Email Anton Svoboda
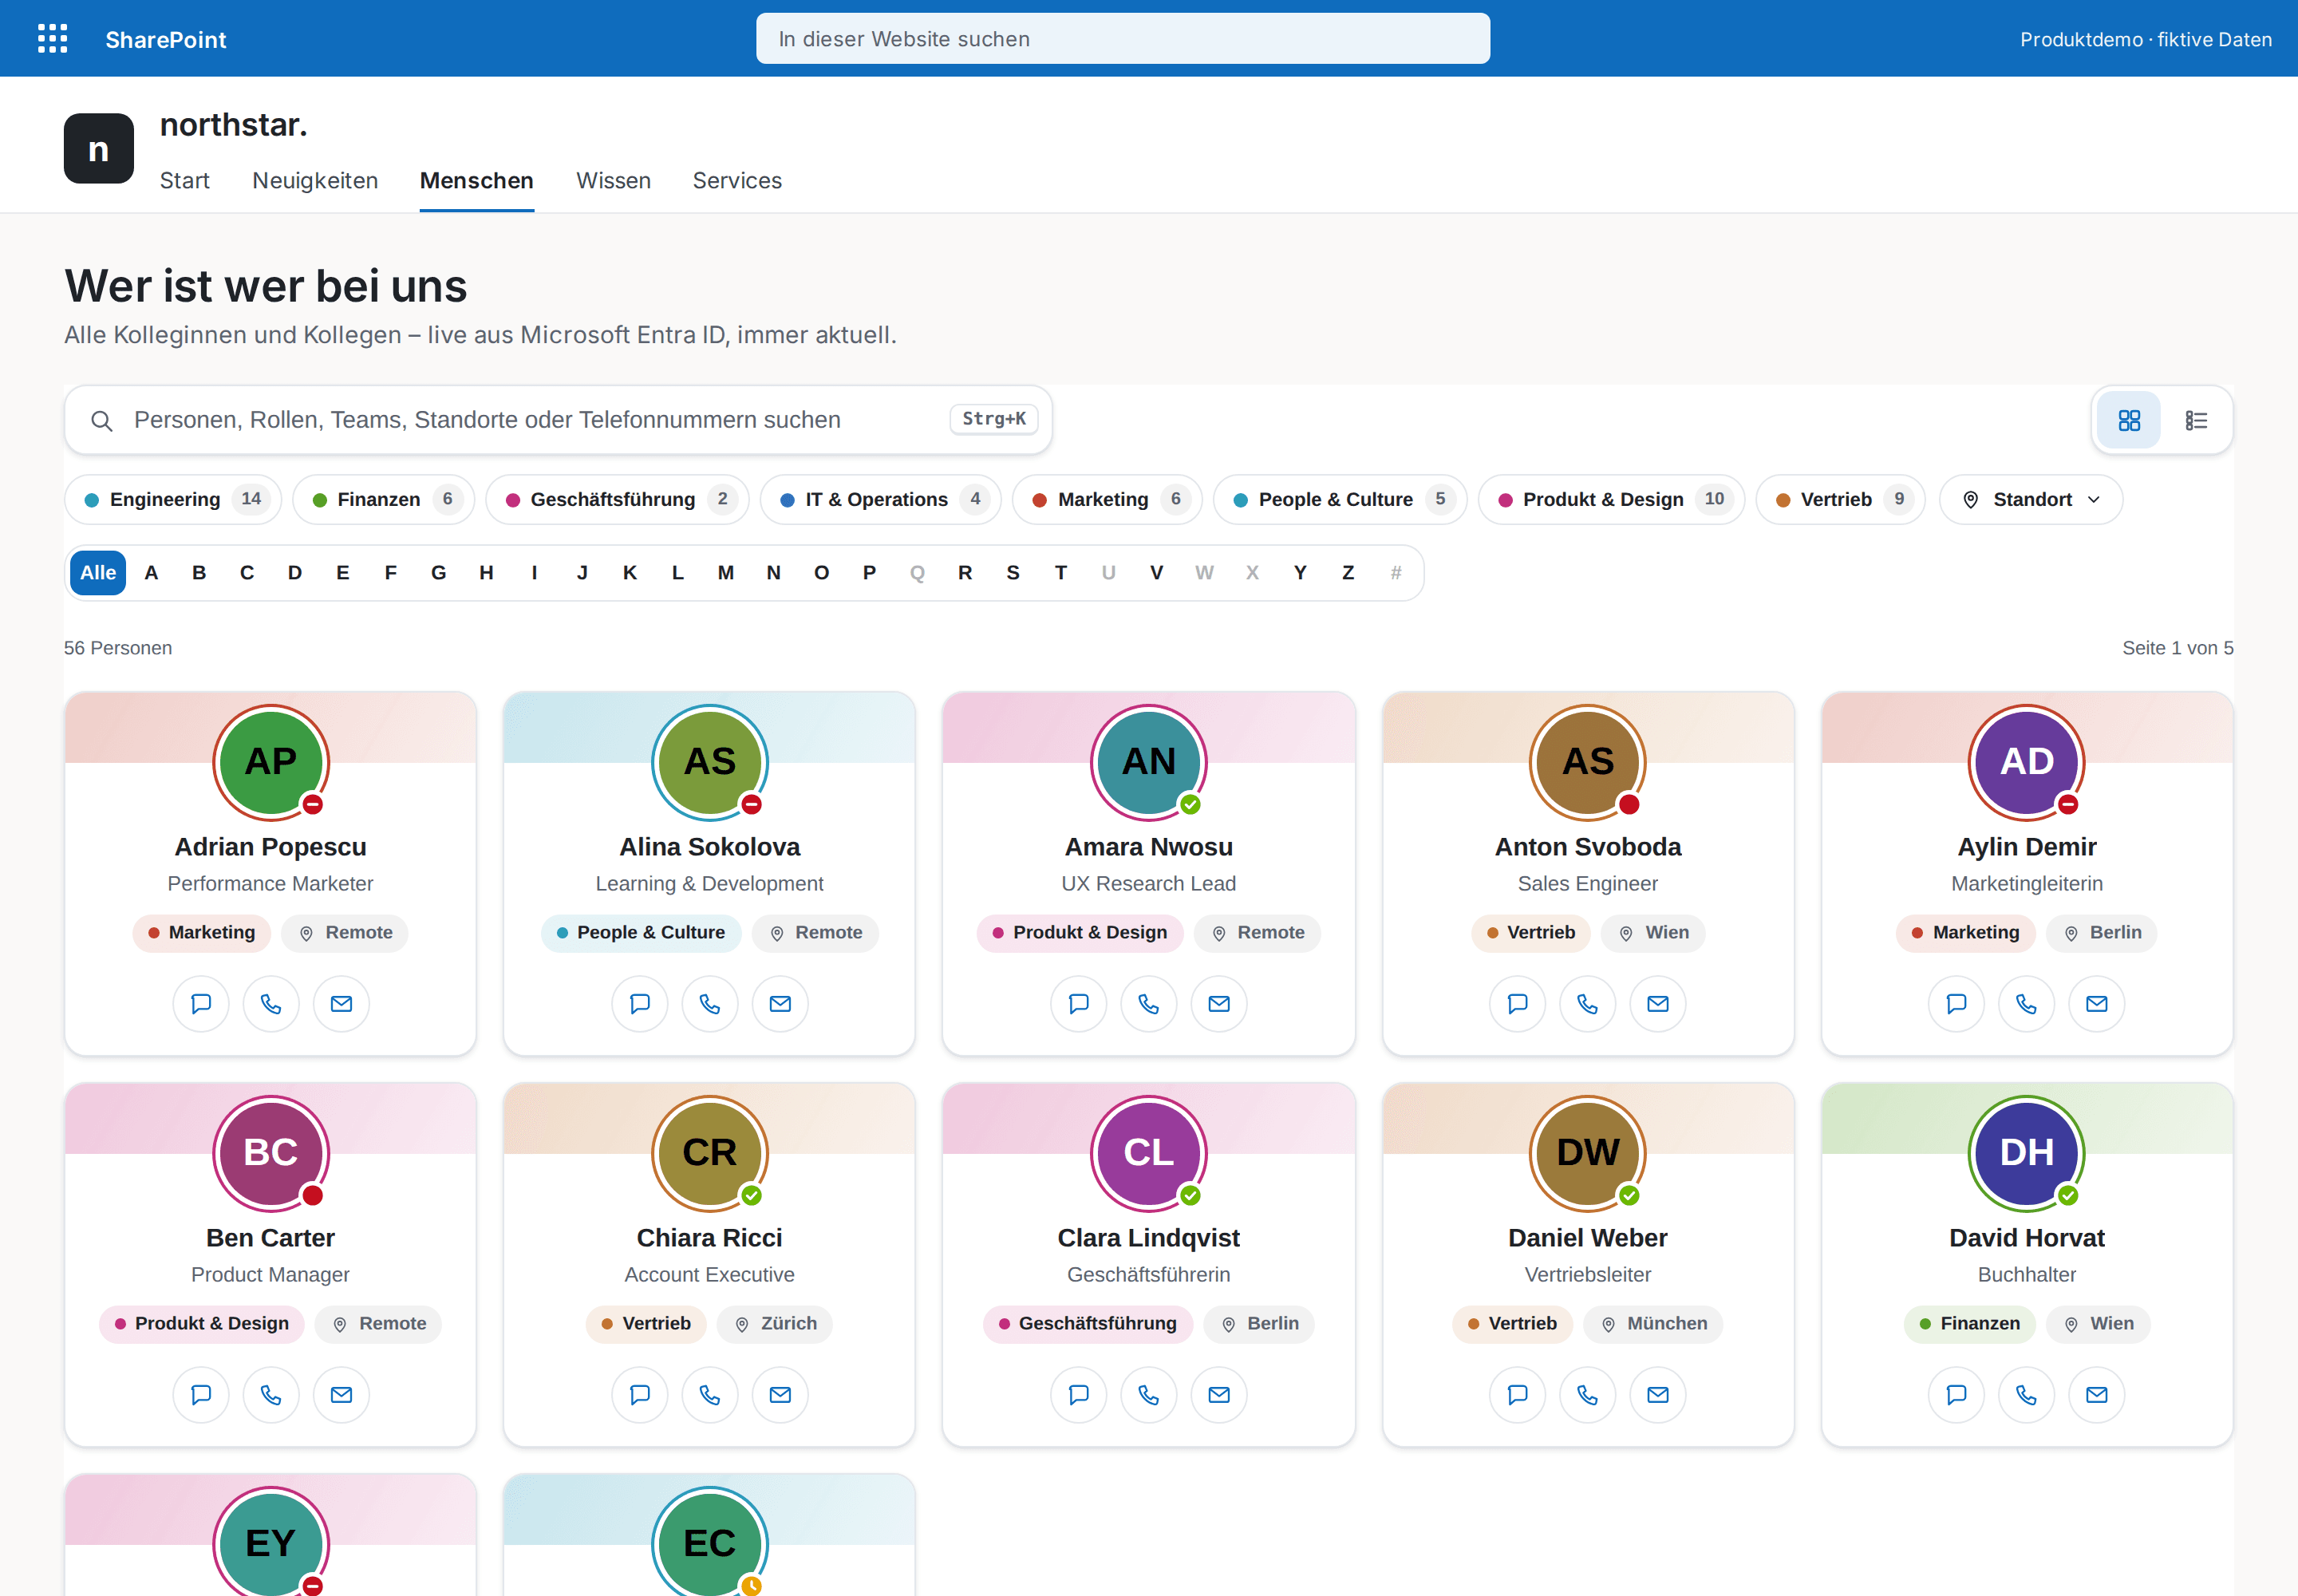This screenshot has height=1596, width=2298. [1658, 1003]
